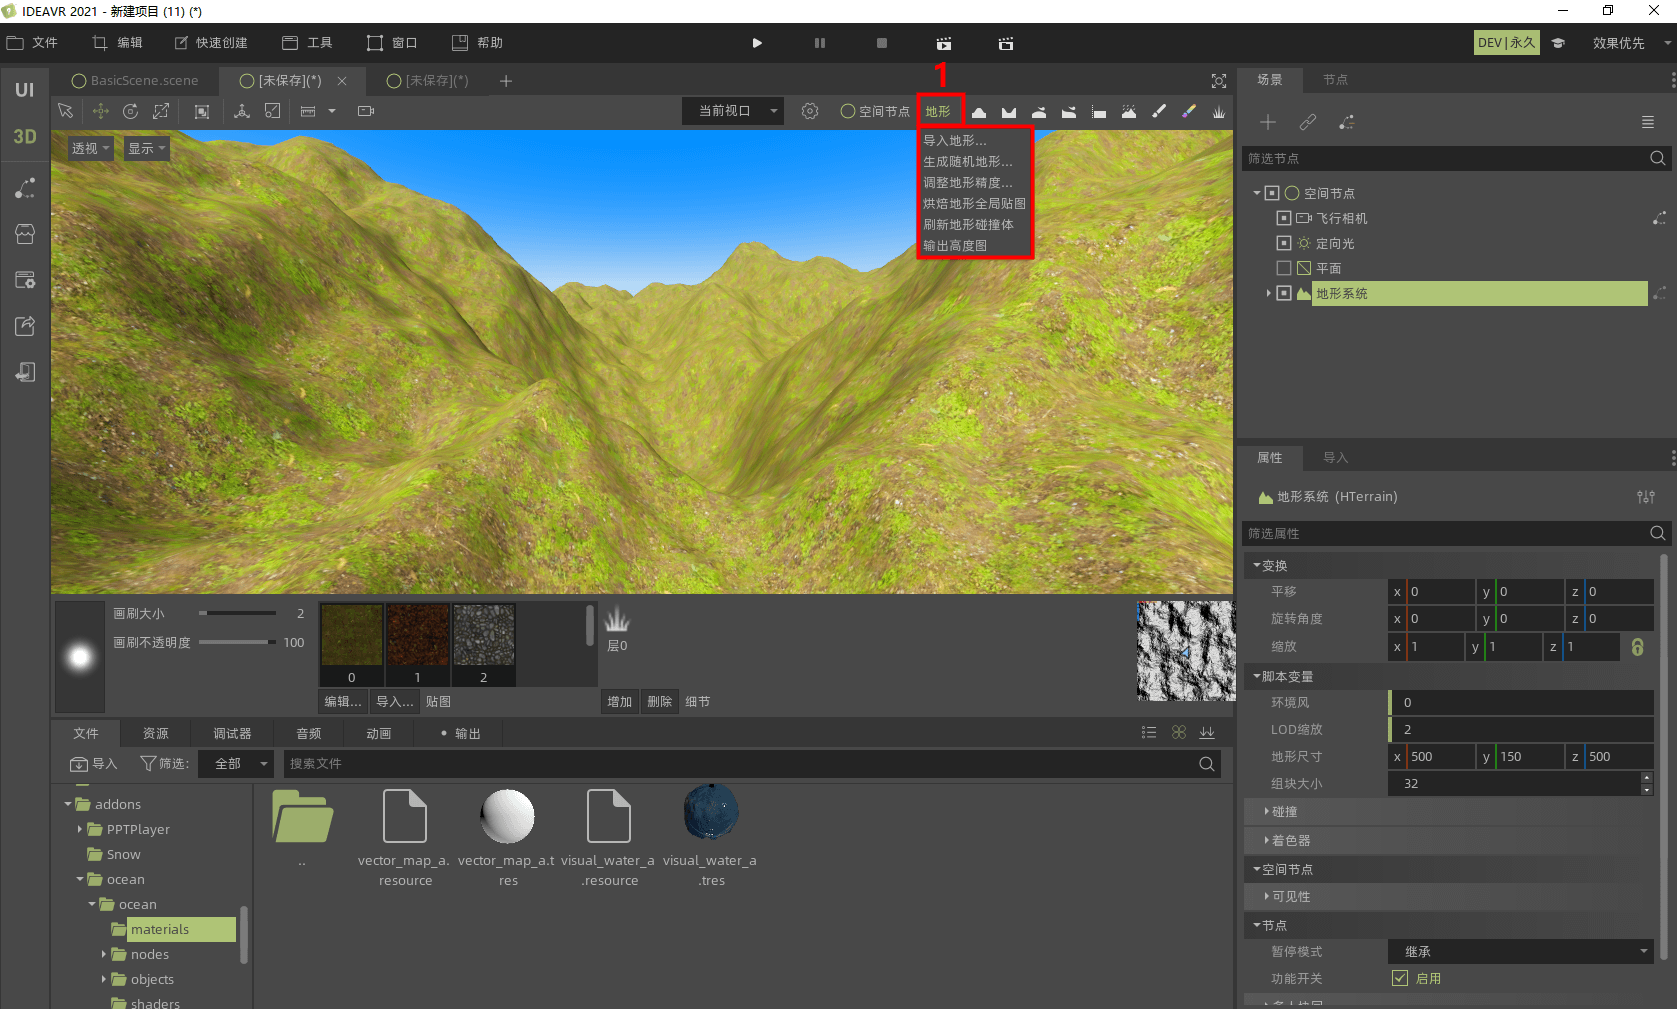Switch to 3D mode in left sidebar
This screenshot has height=1009, width=1677.
click(25, 137)
